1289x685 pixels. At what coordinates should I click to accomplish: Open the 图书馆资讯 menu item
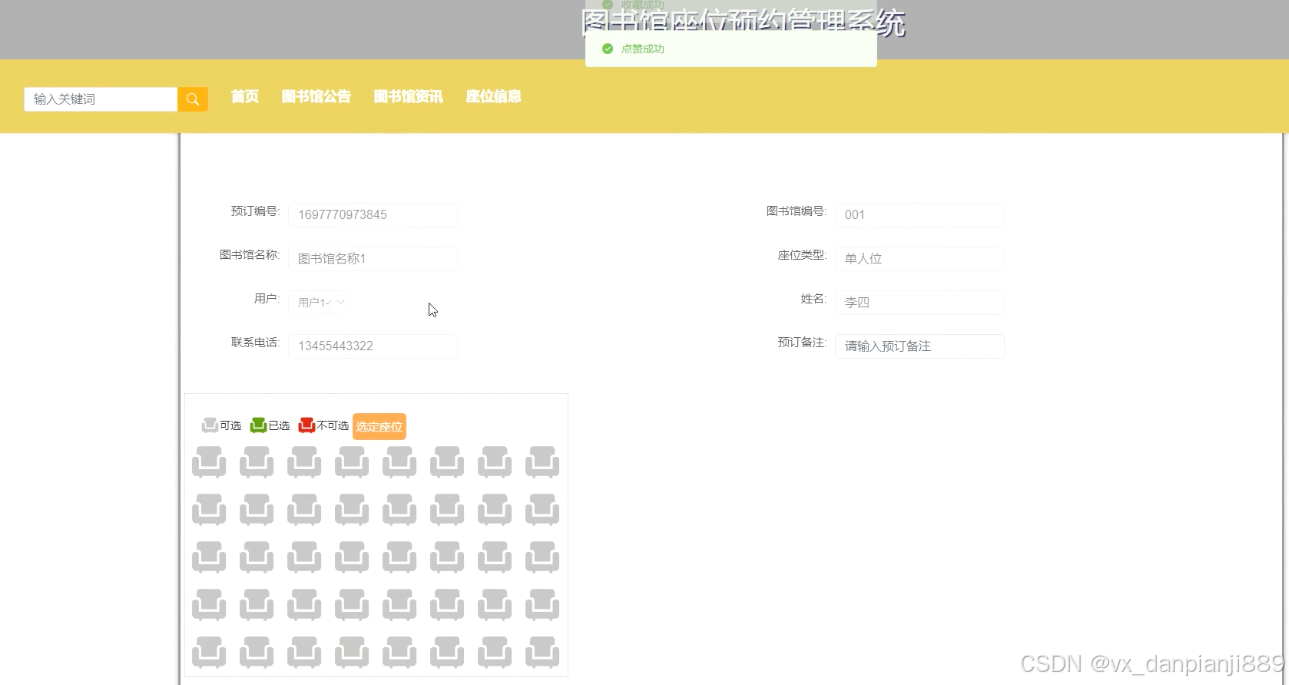[x=408, y=97]
